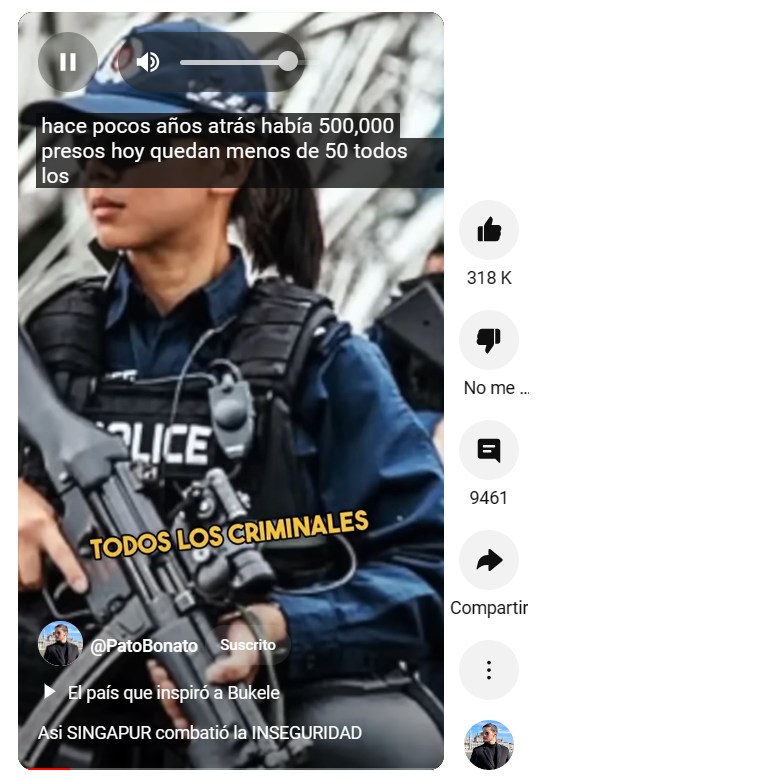Click the Asi SINGAPUR combatió la INSEGURIDAD title
Image resolution: width=766 pixels, height=782 pixels.
point(200,733)
